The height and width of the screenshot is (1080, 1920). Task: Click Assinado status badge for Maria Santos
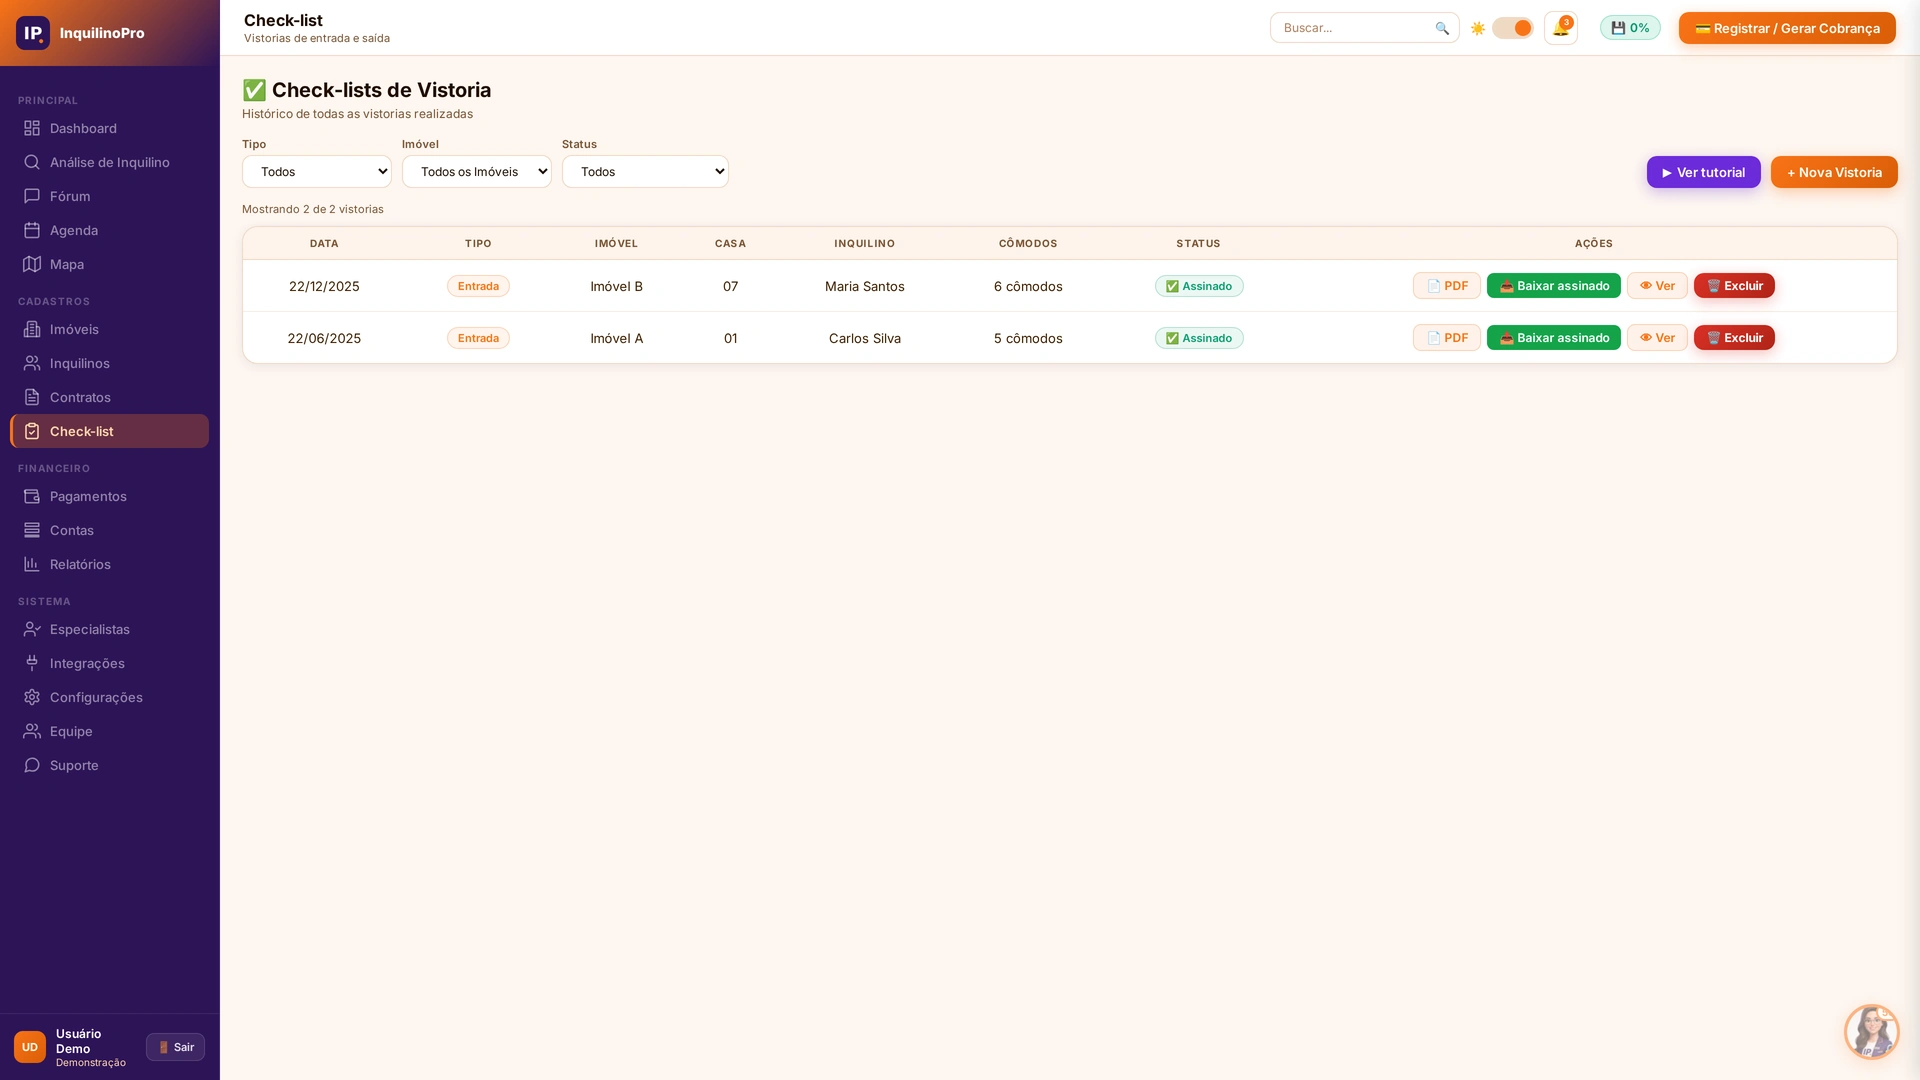click(x=1199, y=286)
